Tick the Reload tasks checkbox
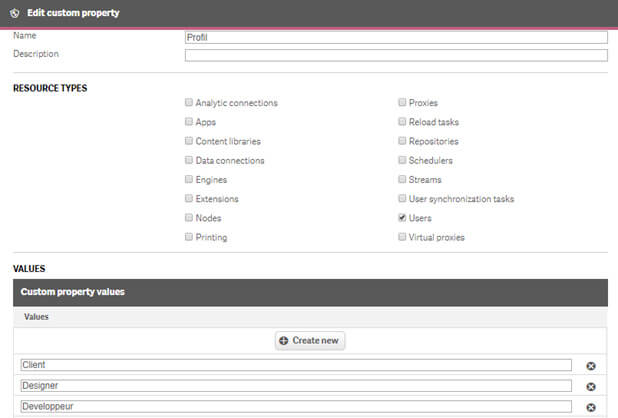 402,122
